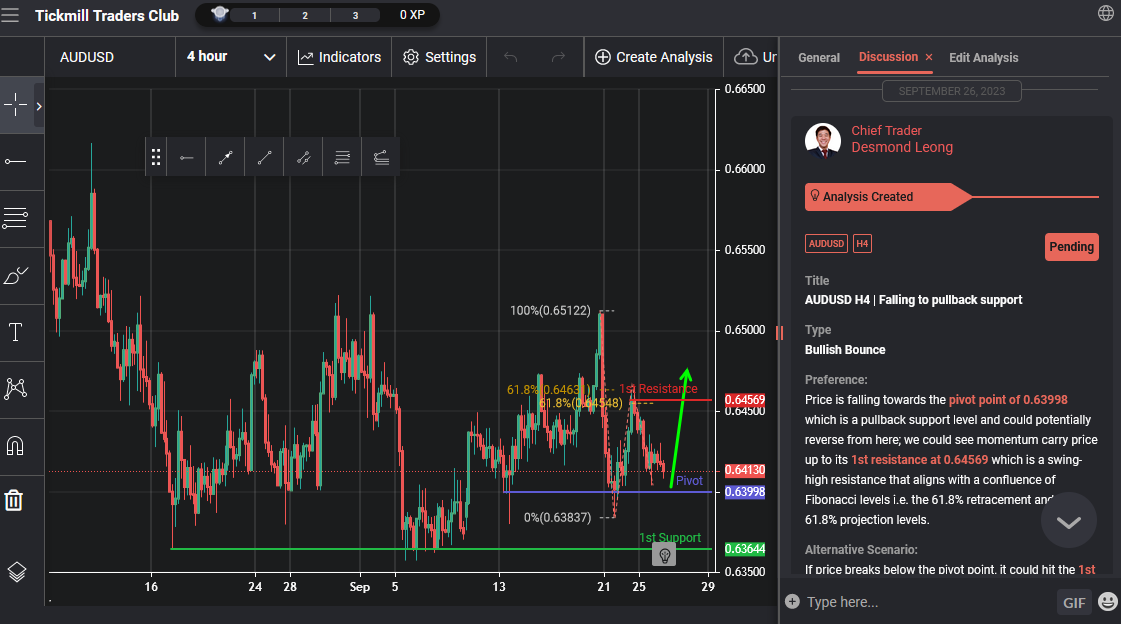Click the Sep date marker on time axis
This screenshot has height=624, width=1121.
point(360,587)
